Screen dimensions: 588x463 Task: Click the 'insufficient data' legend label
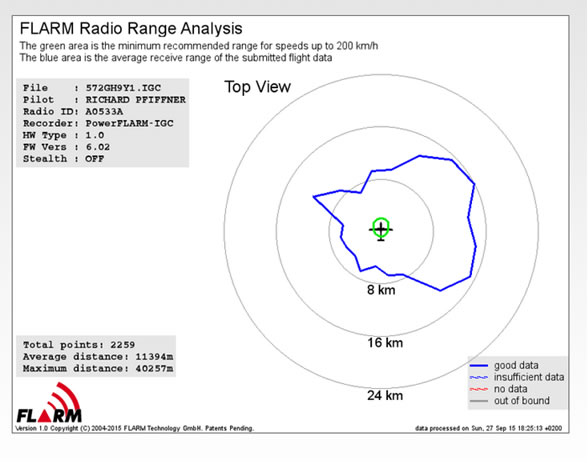[x=529, y=377]
